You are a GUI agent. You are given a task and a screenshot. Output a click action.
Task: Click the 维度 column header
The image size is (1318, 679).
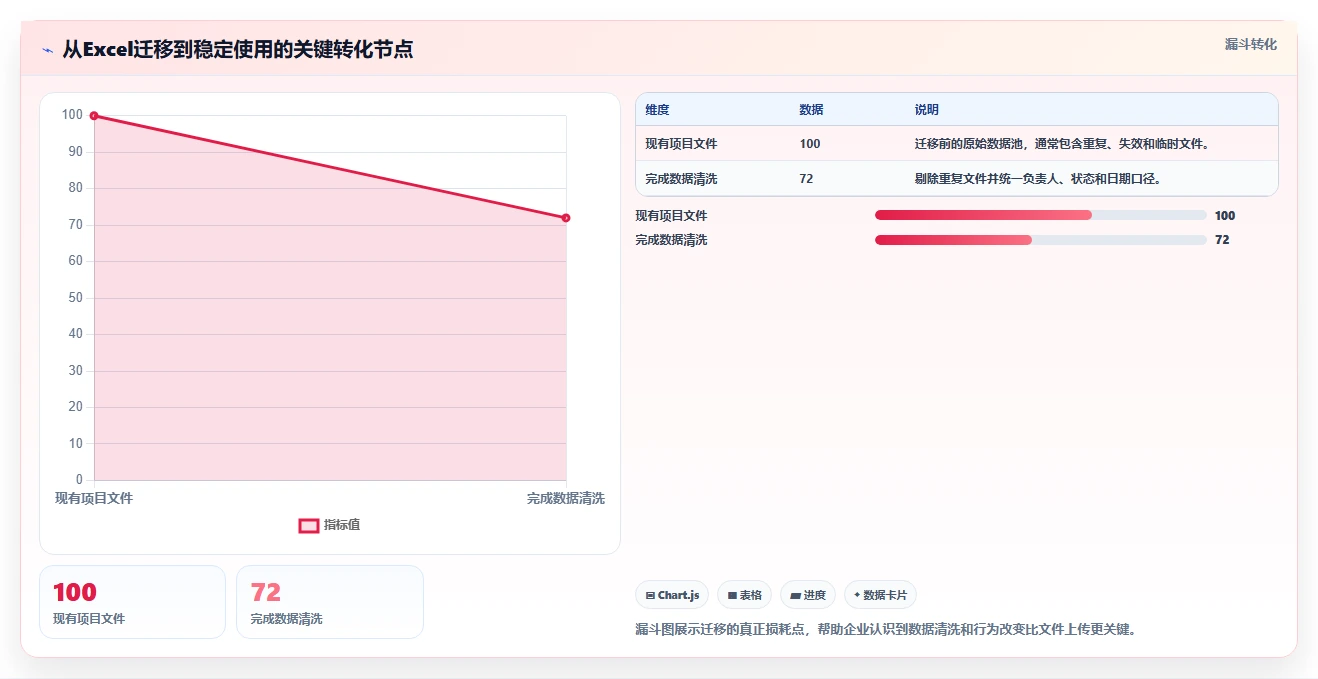[x=657, y=110]
